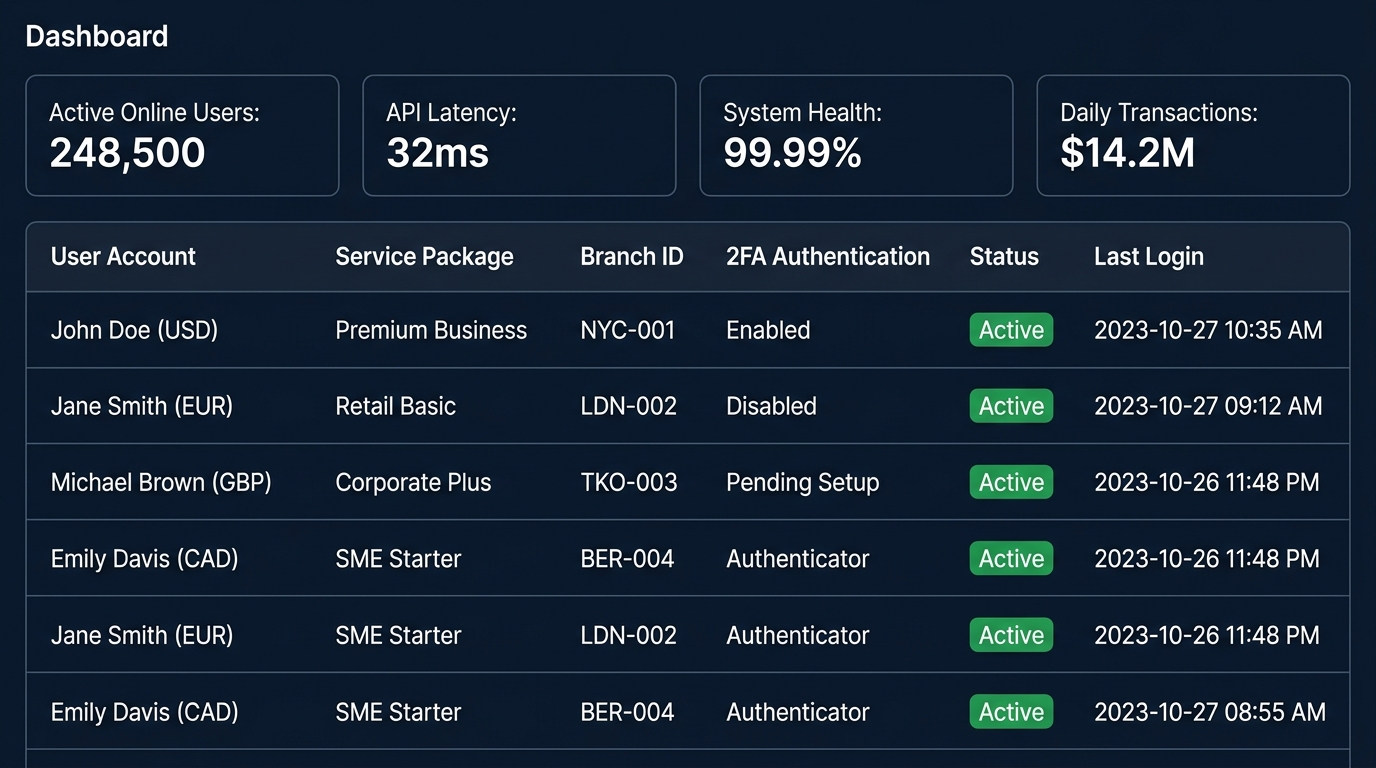Sort by the Branch ID column header
The image size is (1376, 768).
[x=631, y=257]
